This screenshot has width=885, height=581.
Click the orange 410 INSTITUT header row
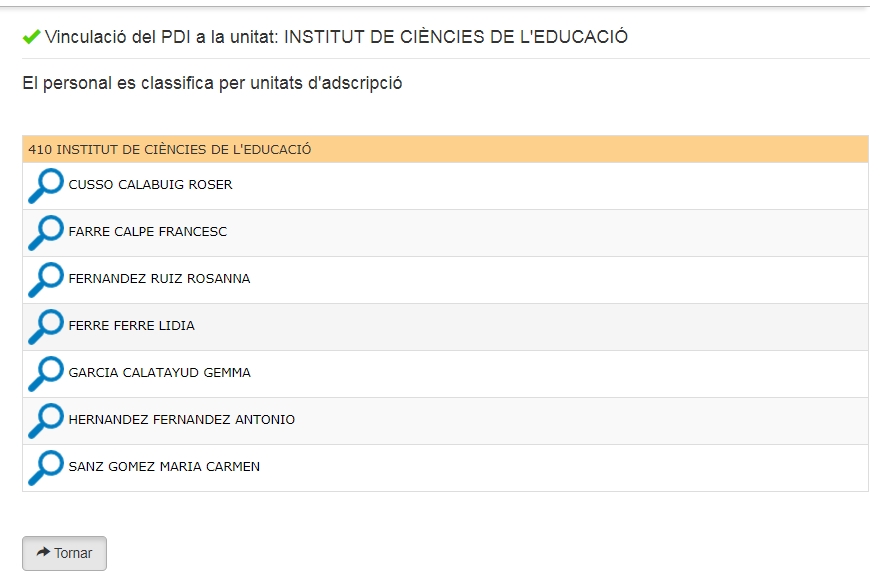[x=445, y=150]
